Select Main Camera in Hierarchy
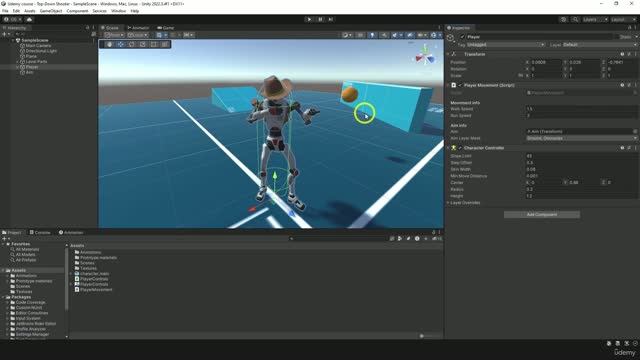Viewport: 640px width, 360px height. pyautogui.click(x=38, y=46)
